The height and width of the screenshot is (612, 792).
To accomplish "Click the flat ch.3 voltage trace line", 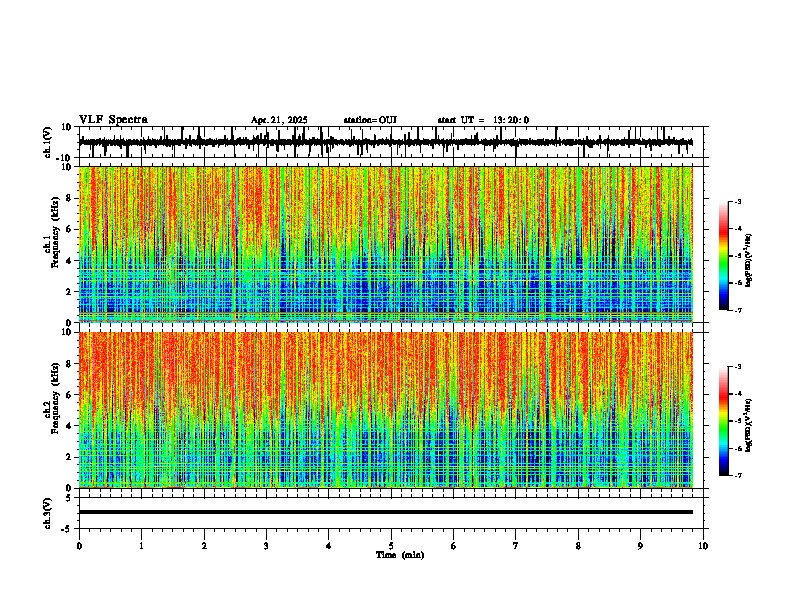I will [386, 512].
